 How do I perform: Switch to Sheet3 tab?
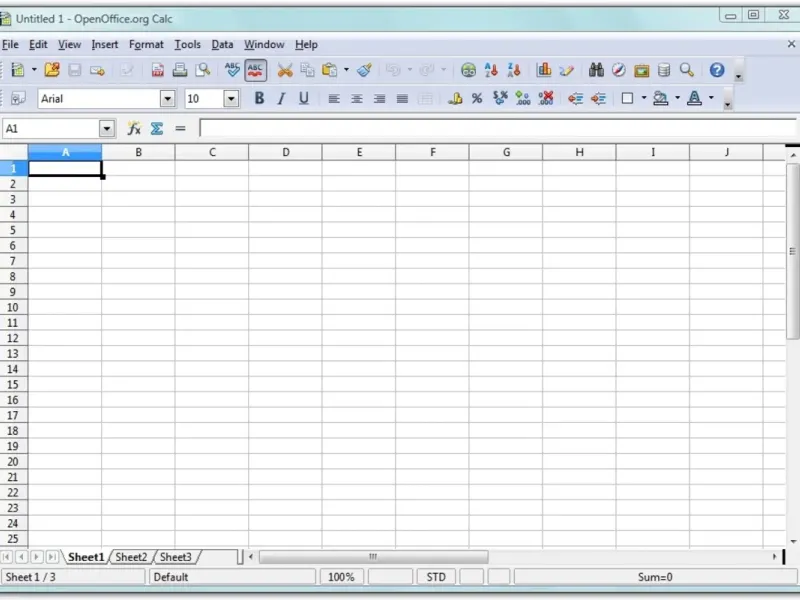click(176, 557)
